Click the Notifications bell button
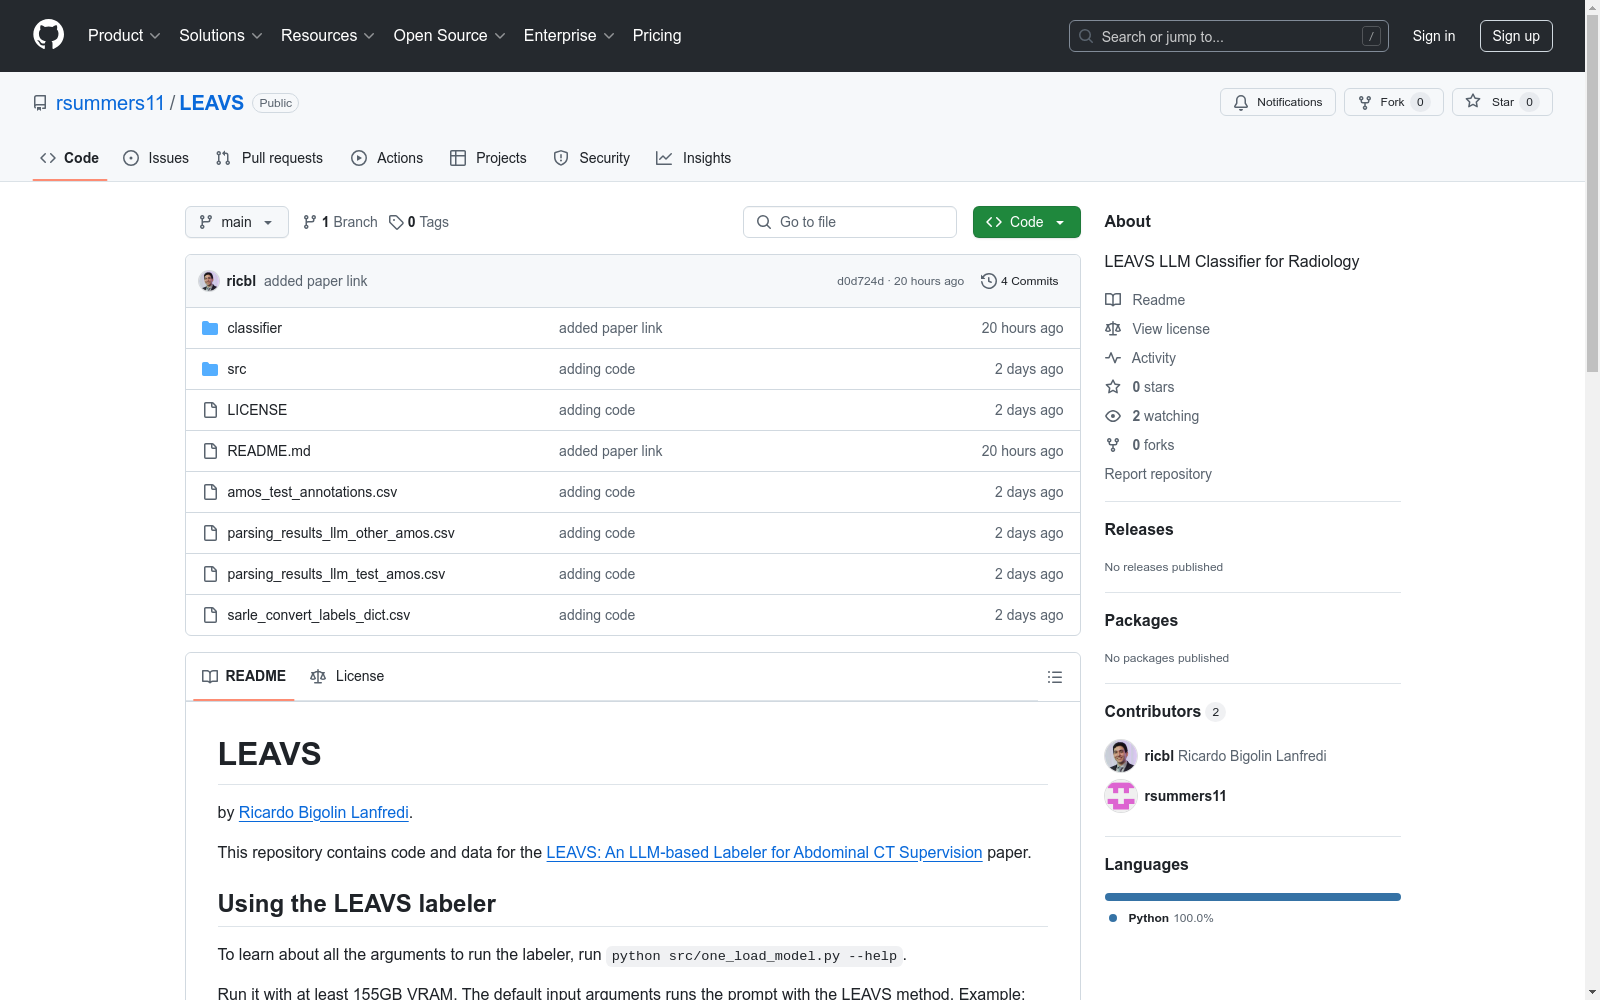Image resolution: width=1600 pixels, height=1000 pixels. click(x=1277, y=102)
